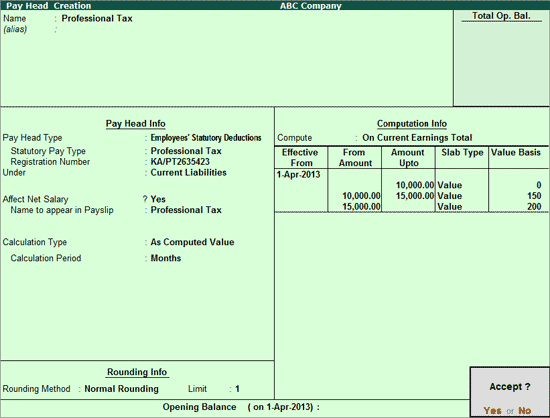
Task: Edit the Name field 'Professional Tax'
Action: [97, 18]
